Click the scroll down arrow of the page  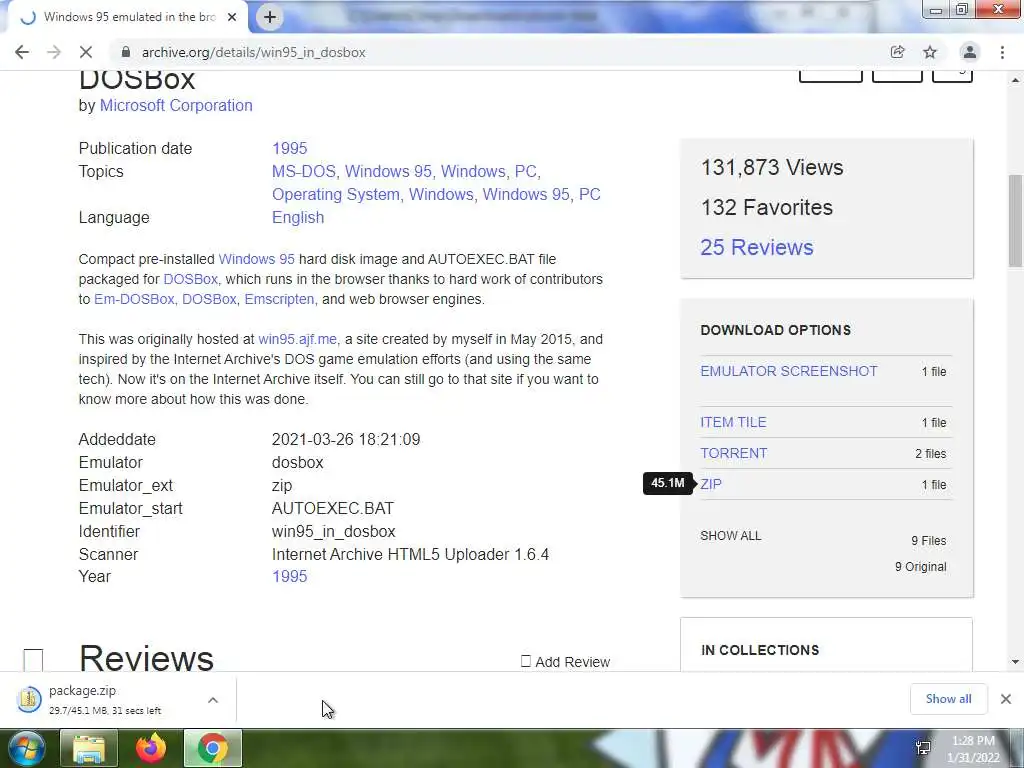click(x=1015, y=662)
